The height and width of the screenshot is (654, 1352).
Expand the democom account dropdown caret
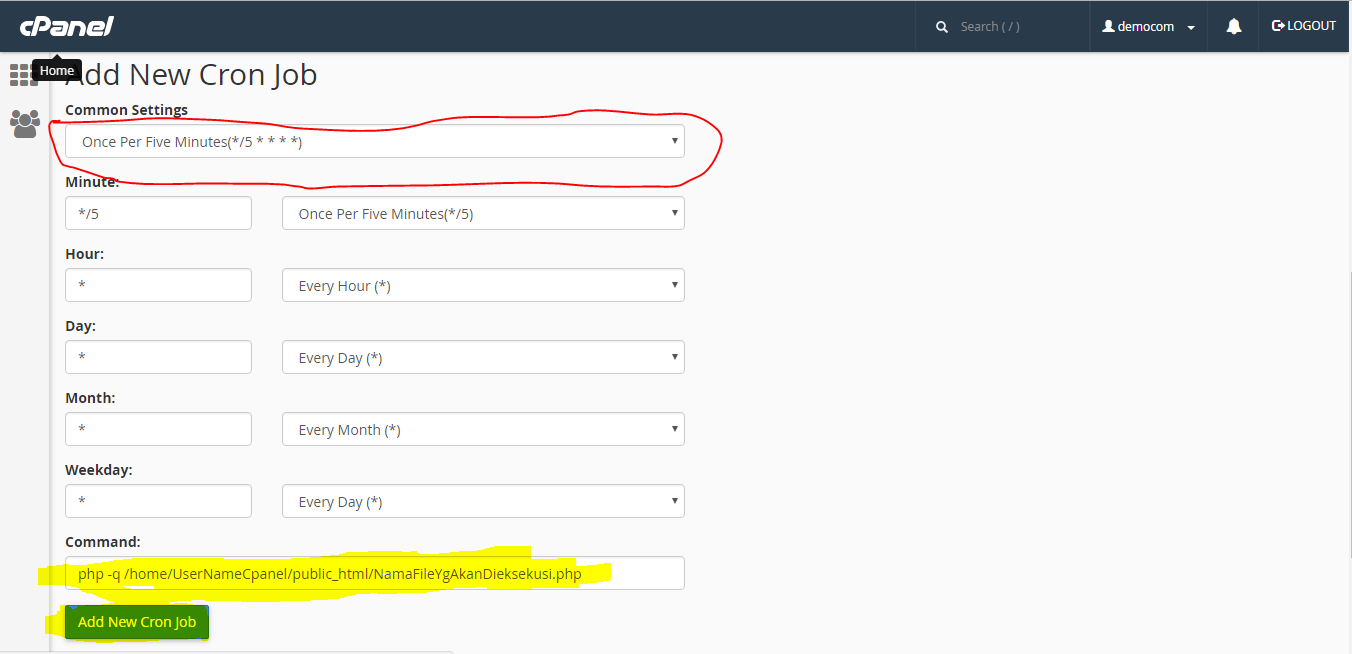1190,27
